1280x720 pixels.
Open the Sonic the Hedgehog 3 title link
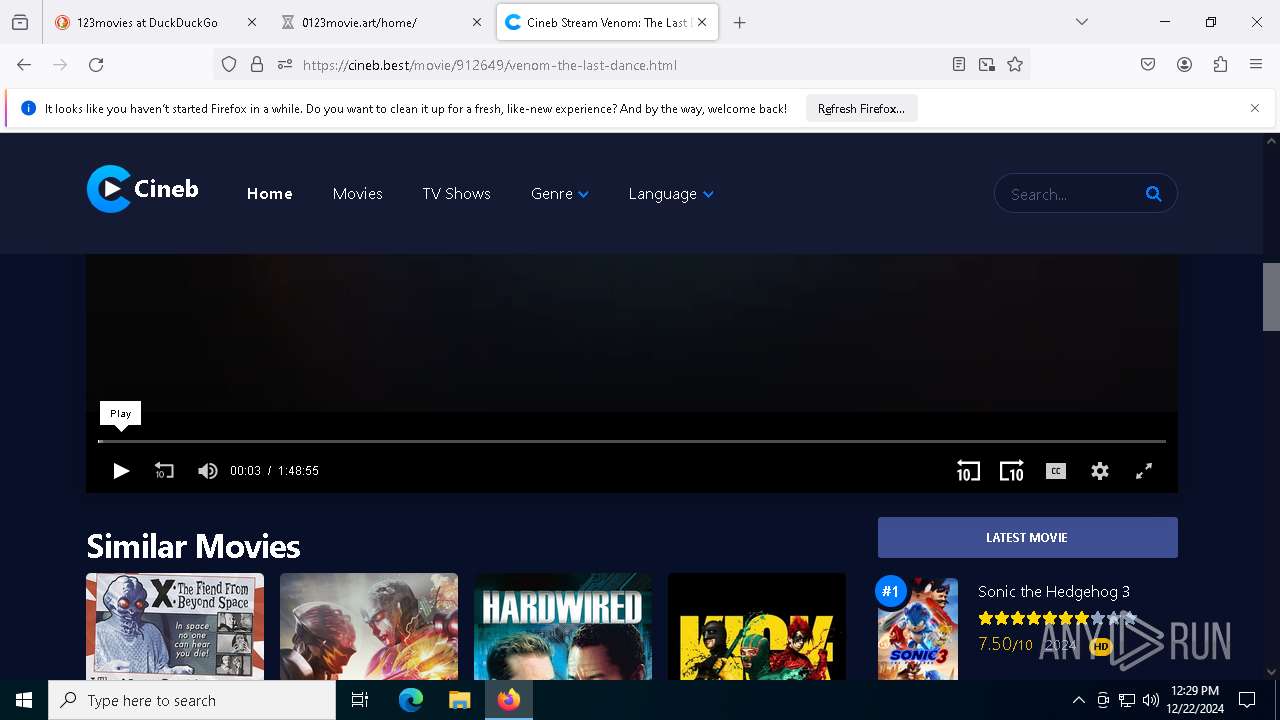1054,591
